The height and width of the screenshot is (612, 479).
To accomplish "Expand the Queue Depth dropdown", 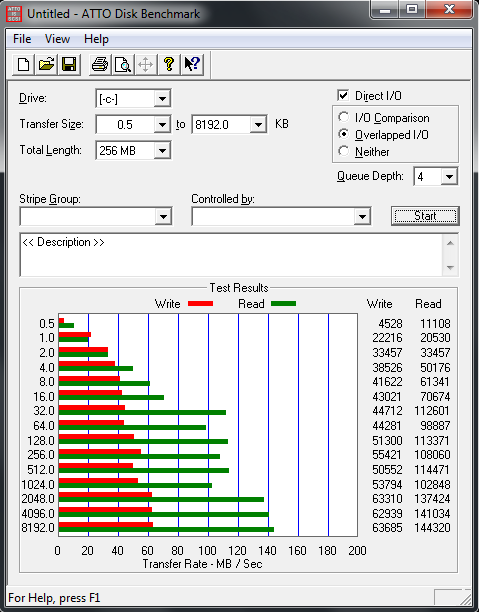I will click(449, 177).
